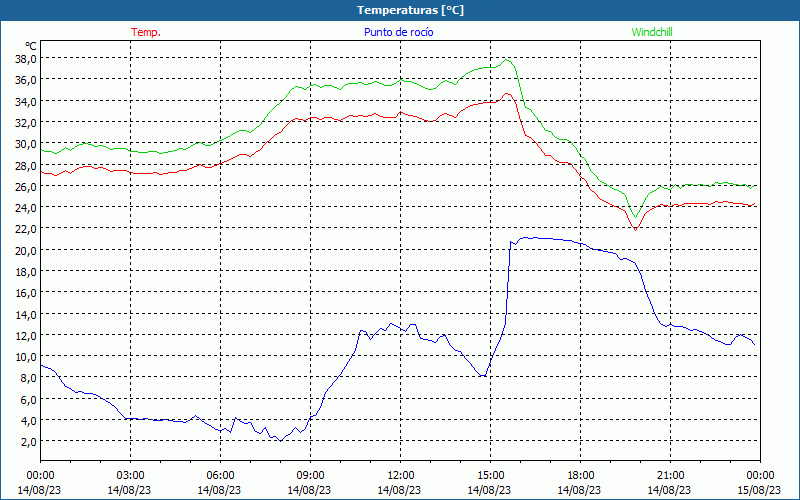Select the red Temp. legend label
Viewport: 800px width, 500px height.
click(146, 32)
